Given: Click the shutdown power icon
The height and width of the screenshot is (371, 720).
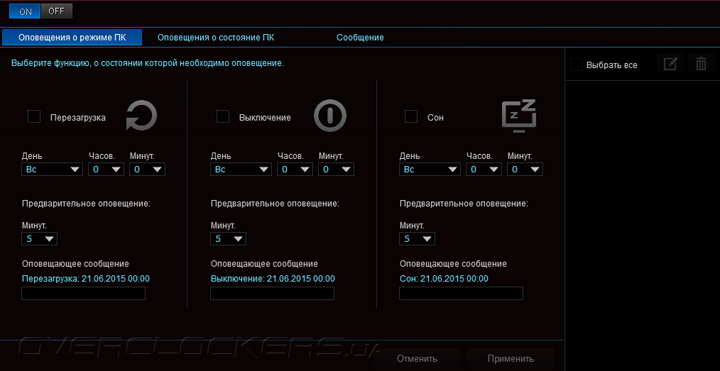Looking at the screenshot, I should click(330, 117).
